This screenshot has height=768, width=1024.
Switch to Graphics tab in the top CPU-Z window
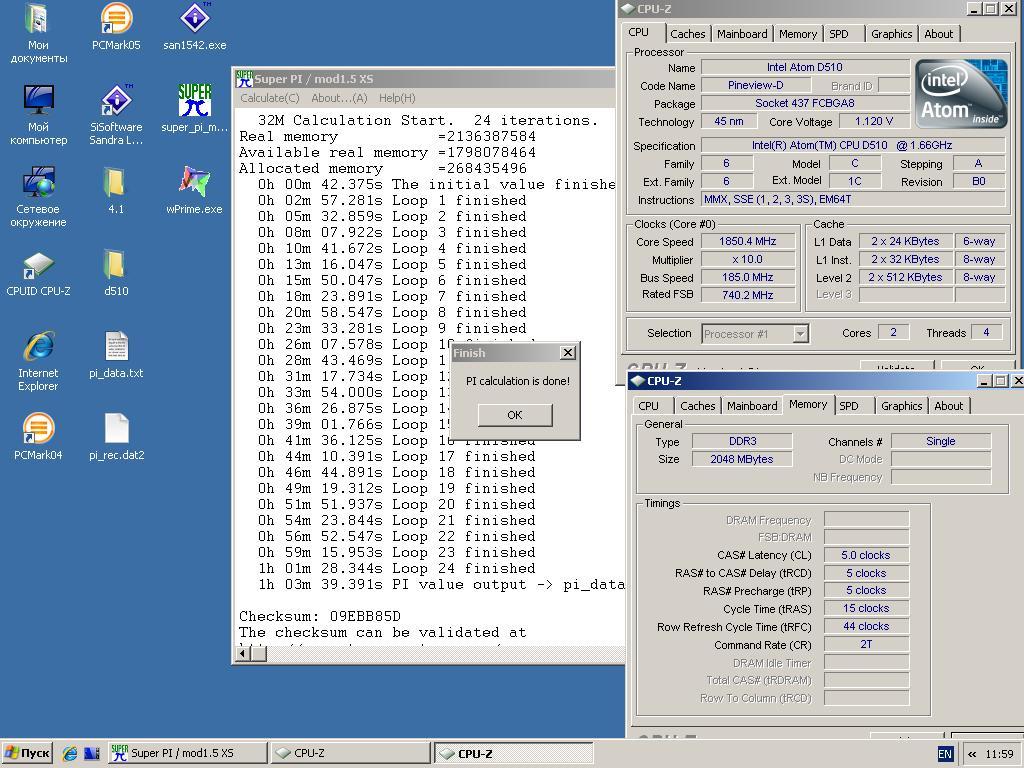click(x=891, y=34)
